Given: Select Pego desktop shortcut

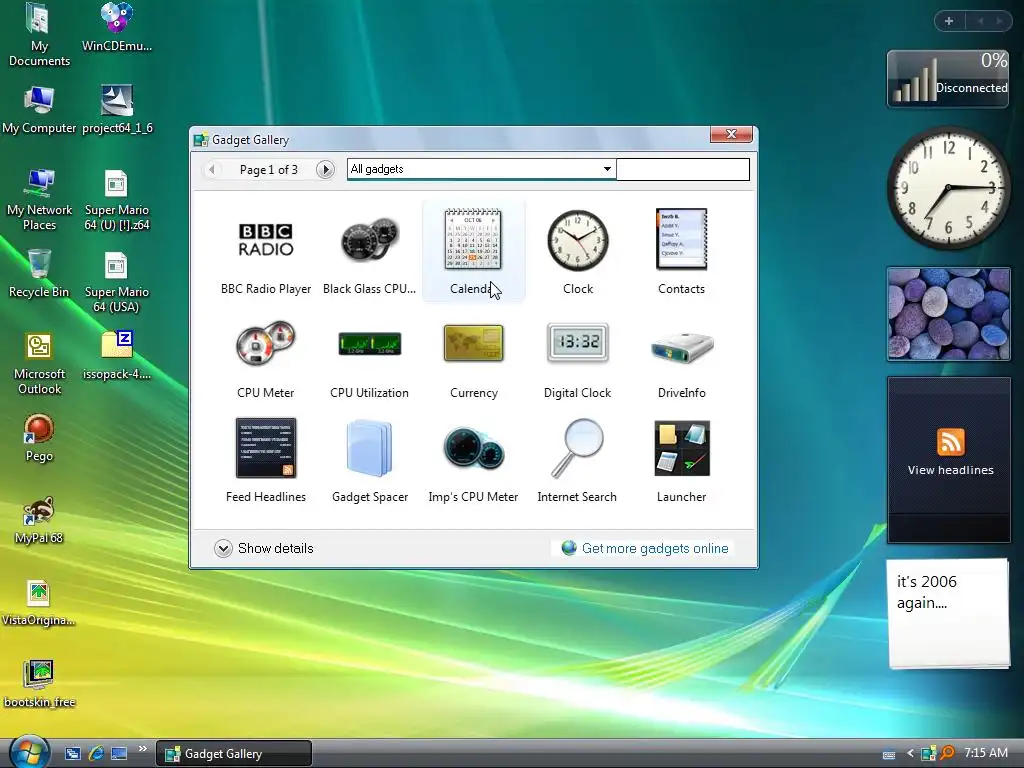Looking at the screenshot, I should 39,438.
